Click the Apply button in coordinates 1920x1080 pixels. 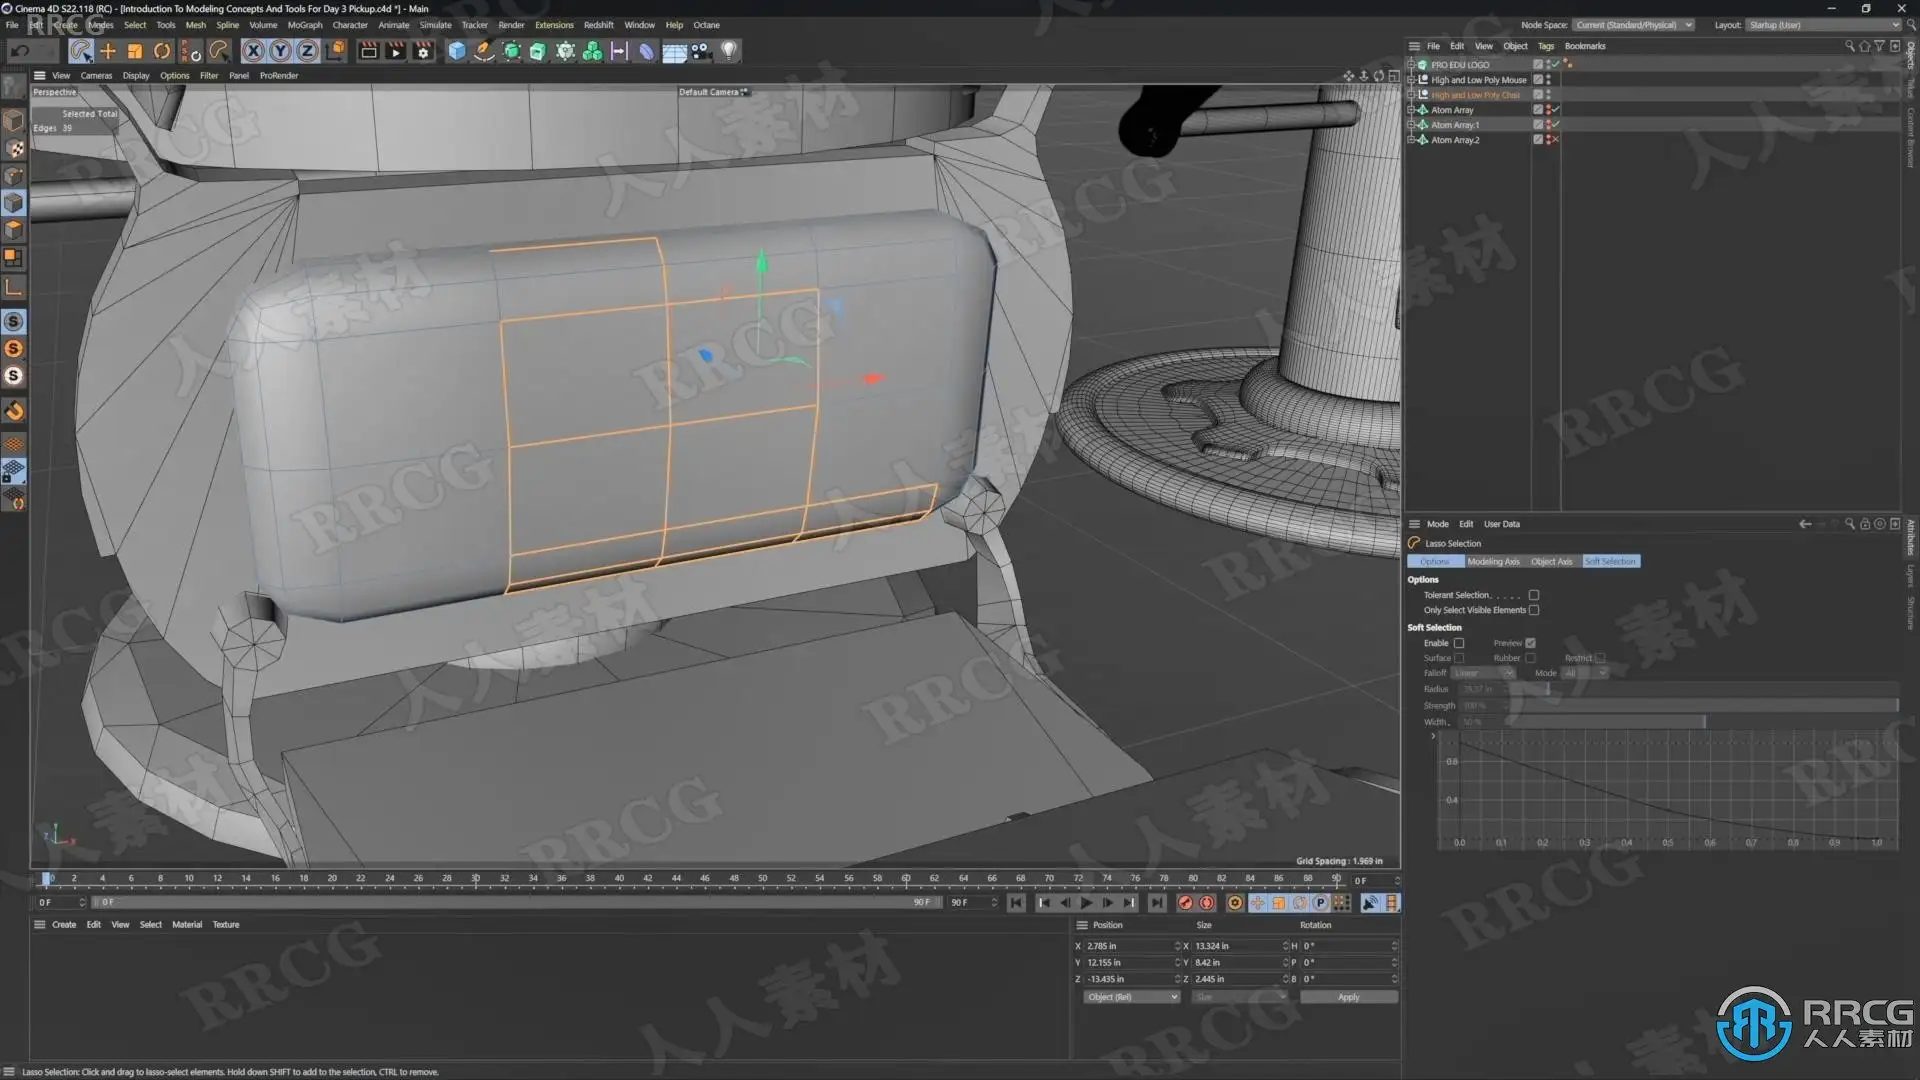point(1348,997)
